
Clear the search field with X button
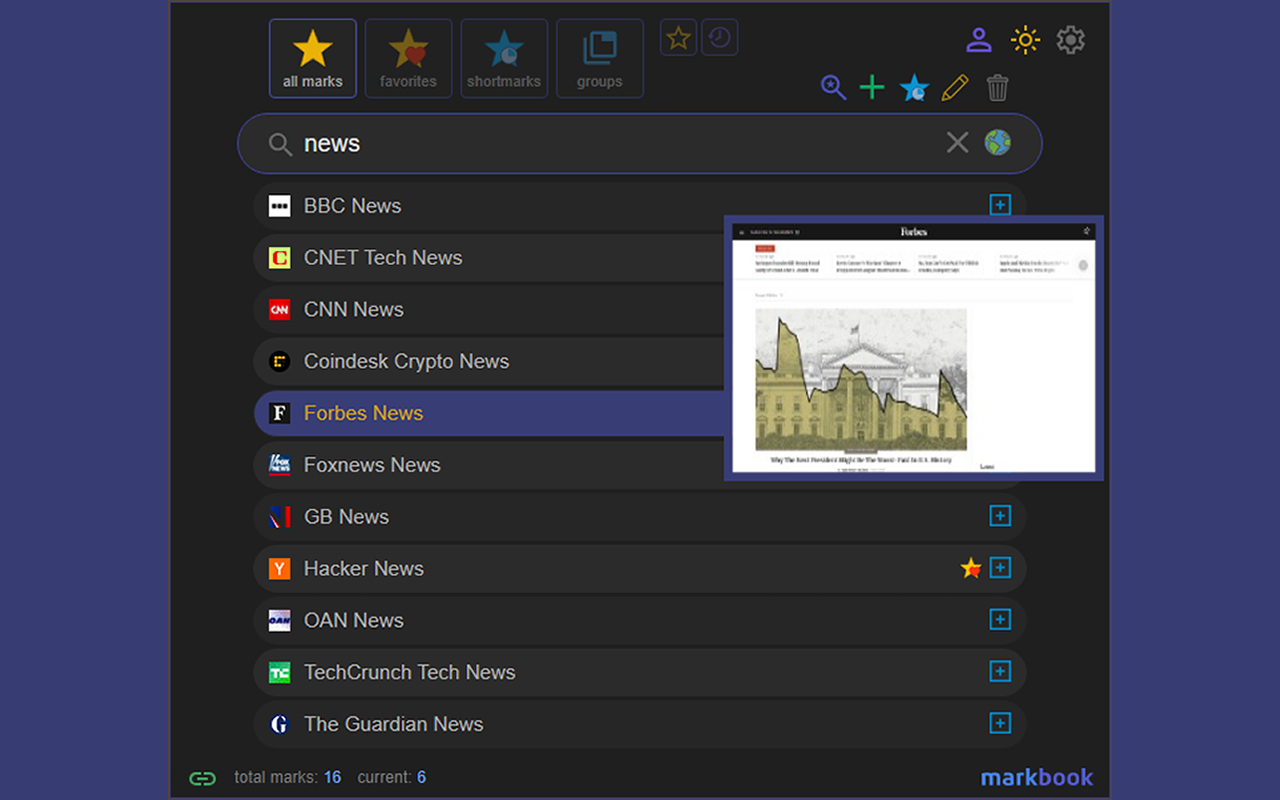pyautogui.click(x=957, y=143)
